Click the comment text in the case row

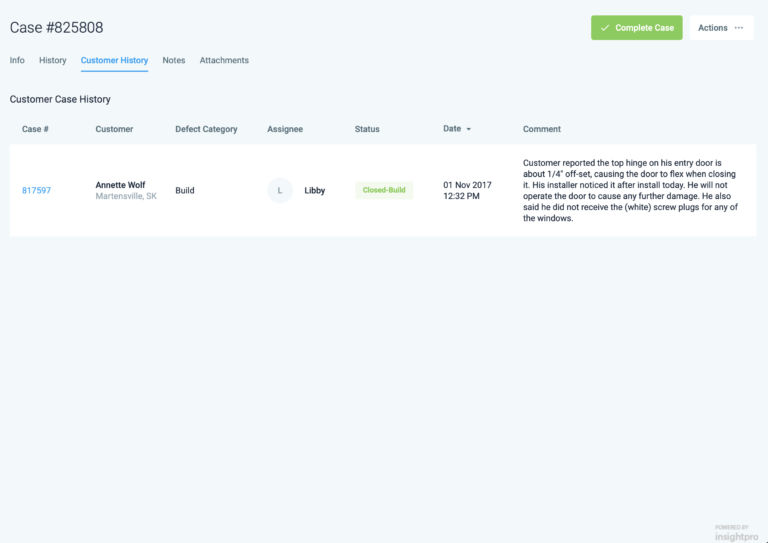click(635, 190)
